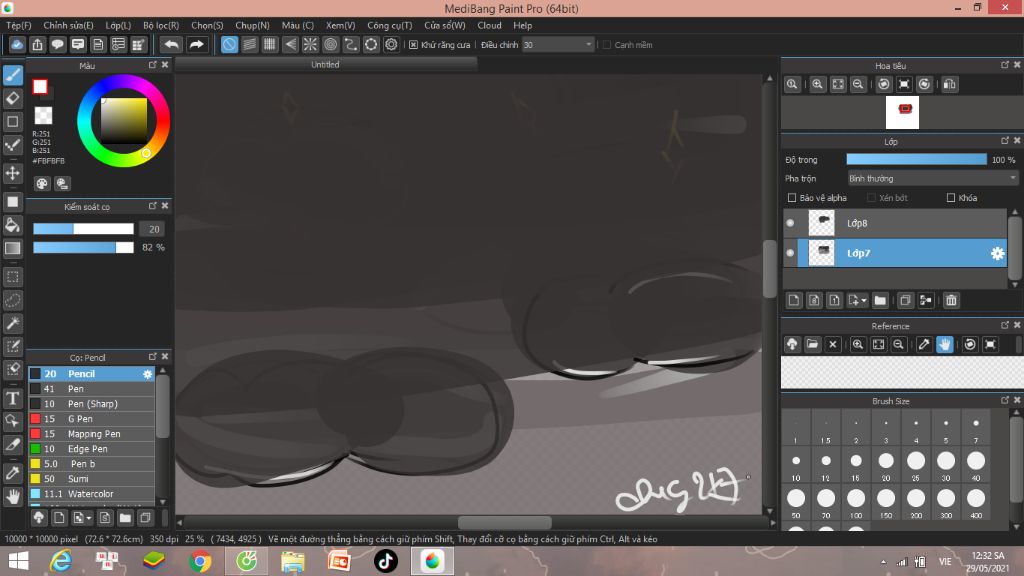Adjust the layer Độ trong opacity slider
The height and width of the screenshot is (576, 1024).
pyautogui.click(x=916, y=159)
